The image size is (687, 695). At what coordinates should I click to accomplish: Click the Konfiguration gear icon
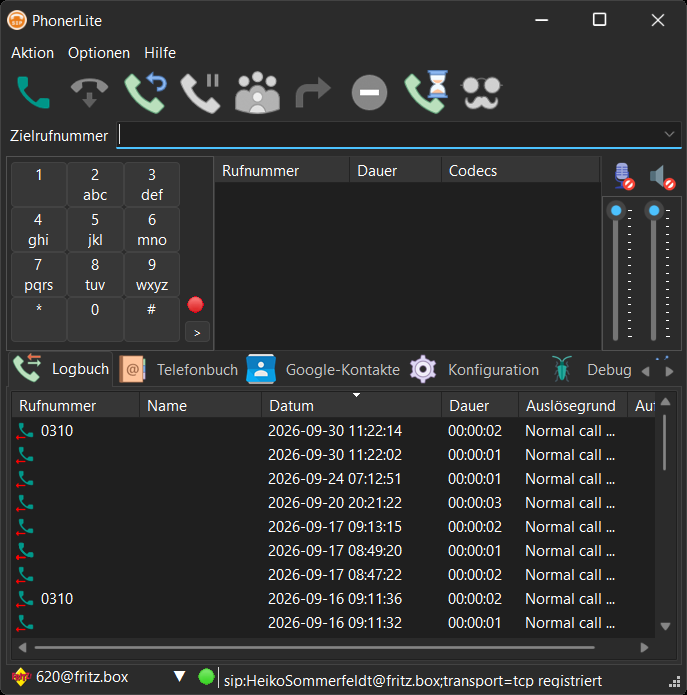[423, 369]
